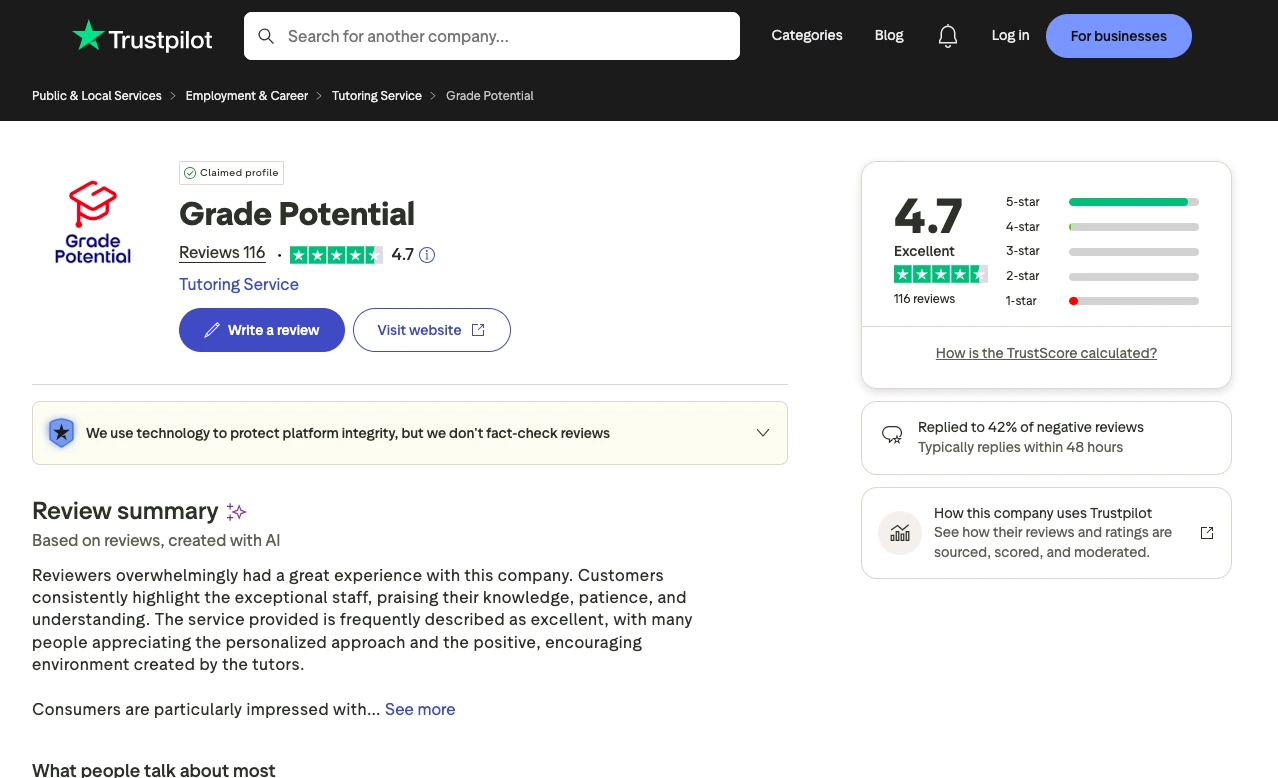Click the info icon beside the 4.7 rating

[427, 255]
